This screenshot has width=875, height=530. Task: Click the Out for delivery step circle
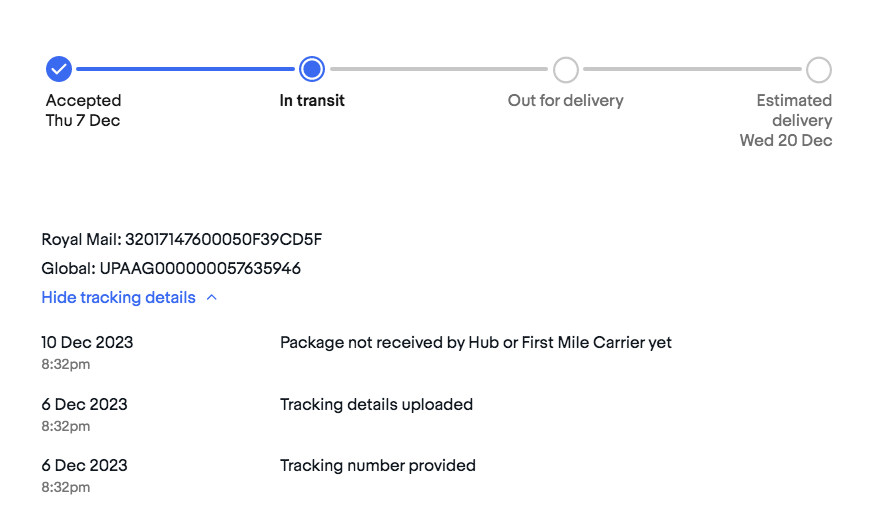pyautogui.click(x=566, y=70)
